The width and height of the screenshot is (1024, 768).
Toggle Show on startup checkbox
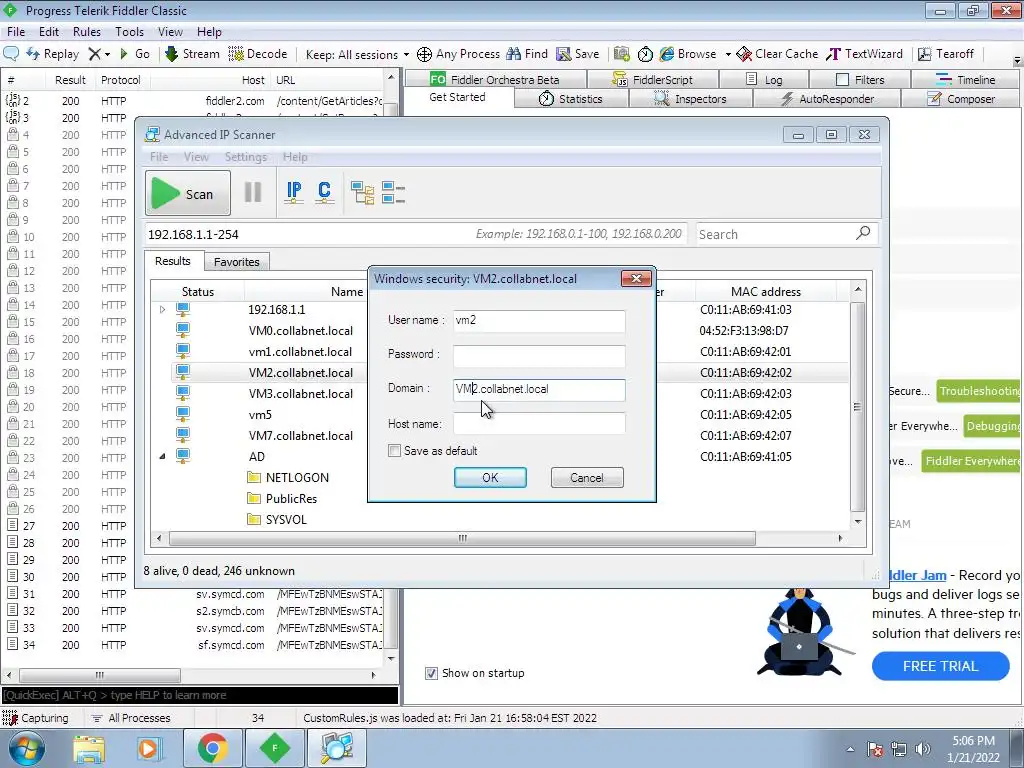pyautogui.click(x=431, y=673)
